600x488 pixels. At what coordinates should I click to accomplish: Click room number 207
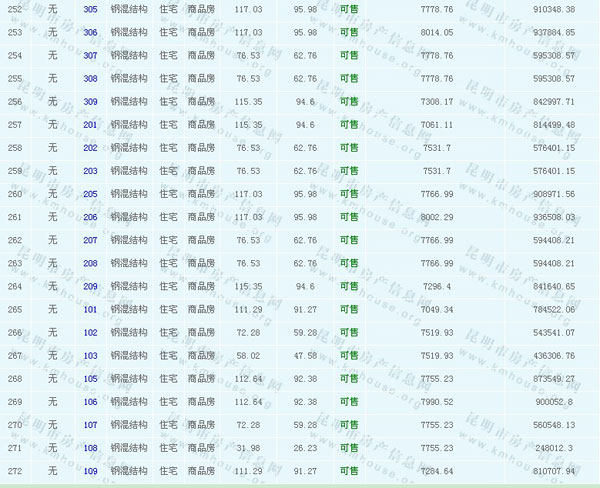coord(90,240)
